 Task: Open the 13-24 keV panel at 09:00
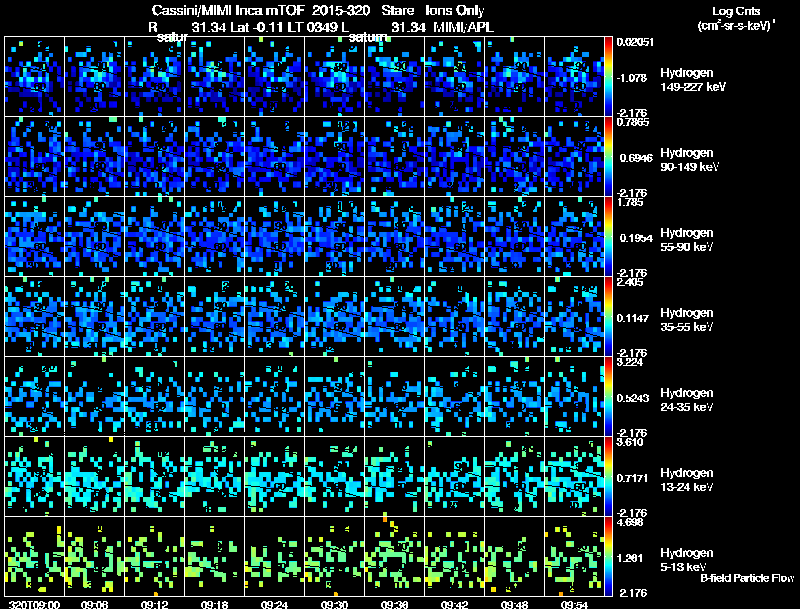pyautogui.click(x=35, y=477)
